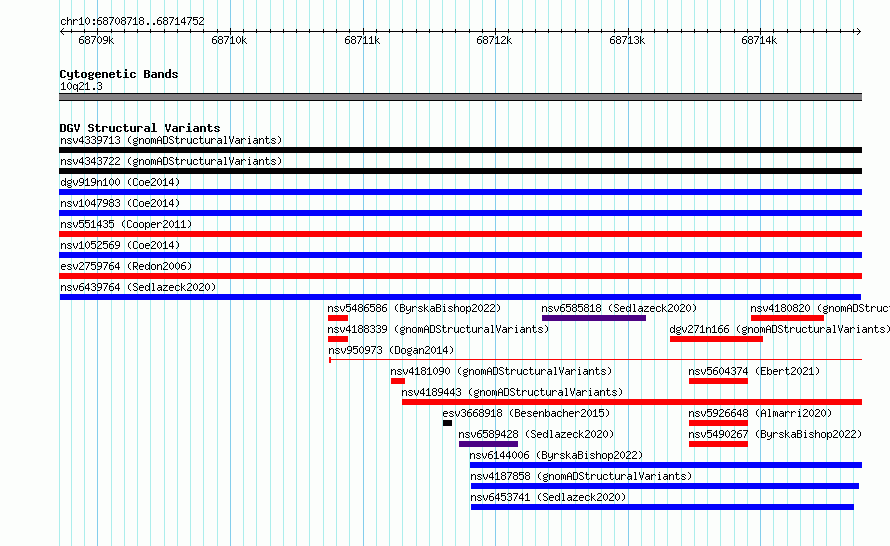Open the nsv5926648 (Almarri2020) label
Image resolution: width=890 pixels, height=546 pixels.
[760, 413]
